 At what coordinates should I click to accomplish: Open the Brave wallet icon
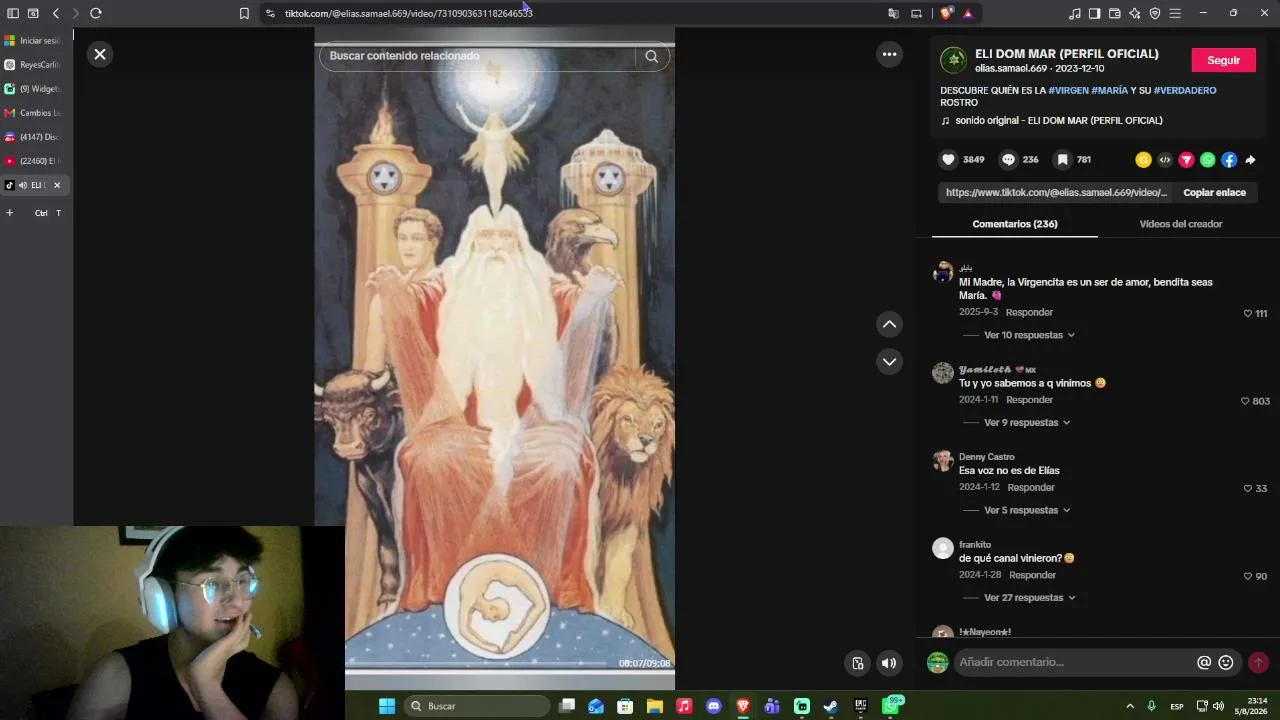click(x=1114, y=13)
